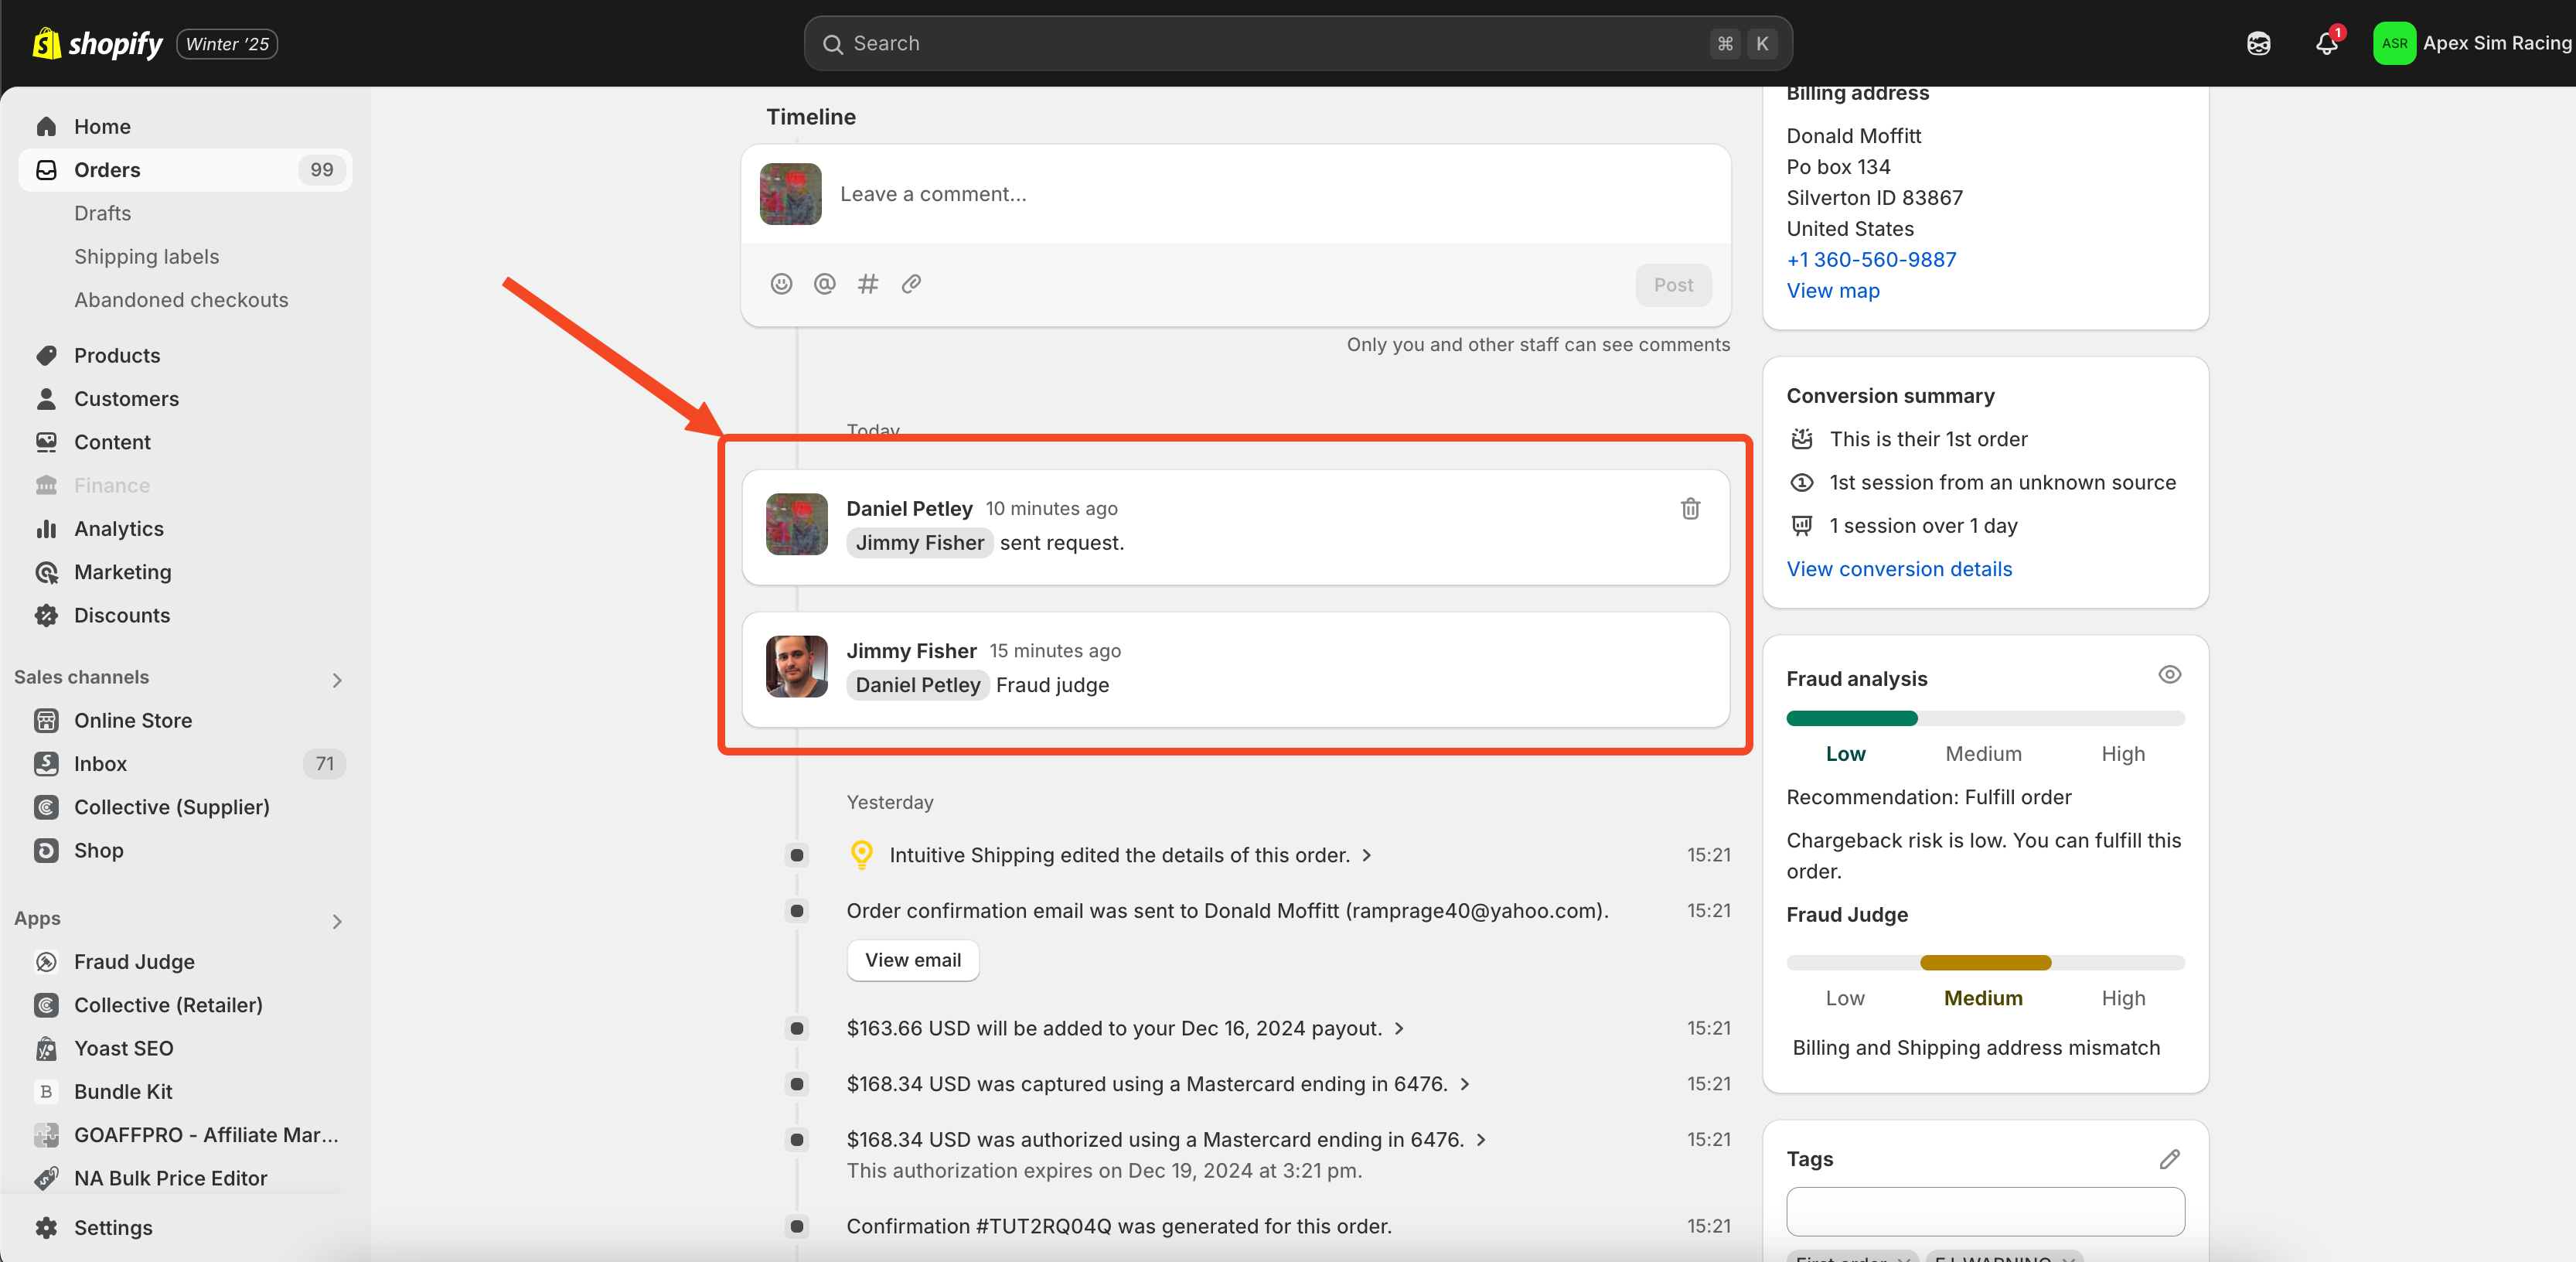Open the Fraud Judge app
The height and width of the screenshot is (1262, 2576).
point(133,962)
